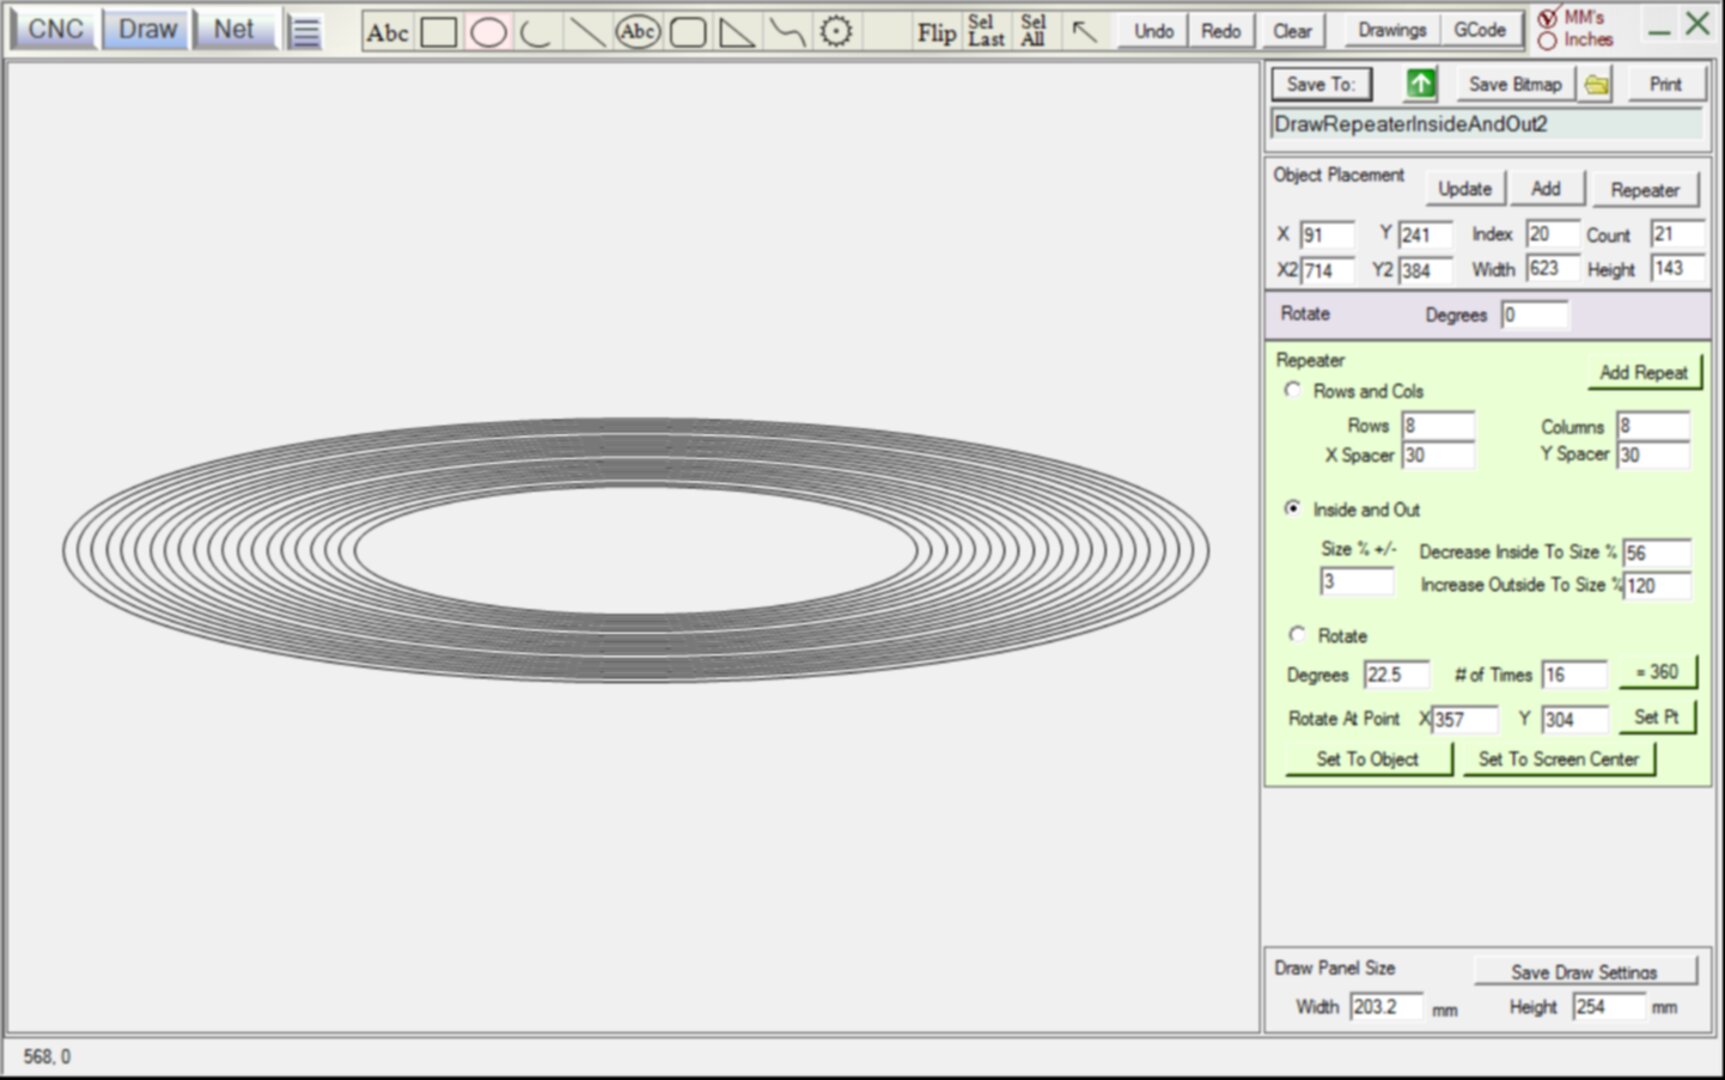Image resolution: width=1725 pixels, height=1080 pixels.
Task: Click the X Spacer field
Action: pos(1437,455)
